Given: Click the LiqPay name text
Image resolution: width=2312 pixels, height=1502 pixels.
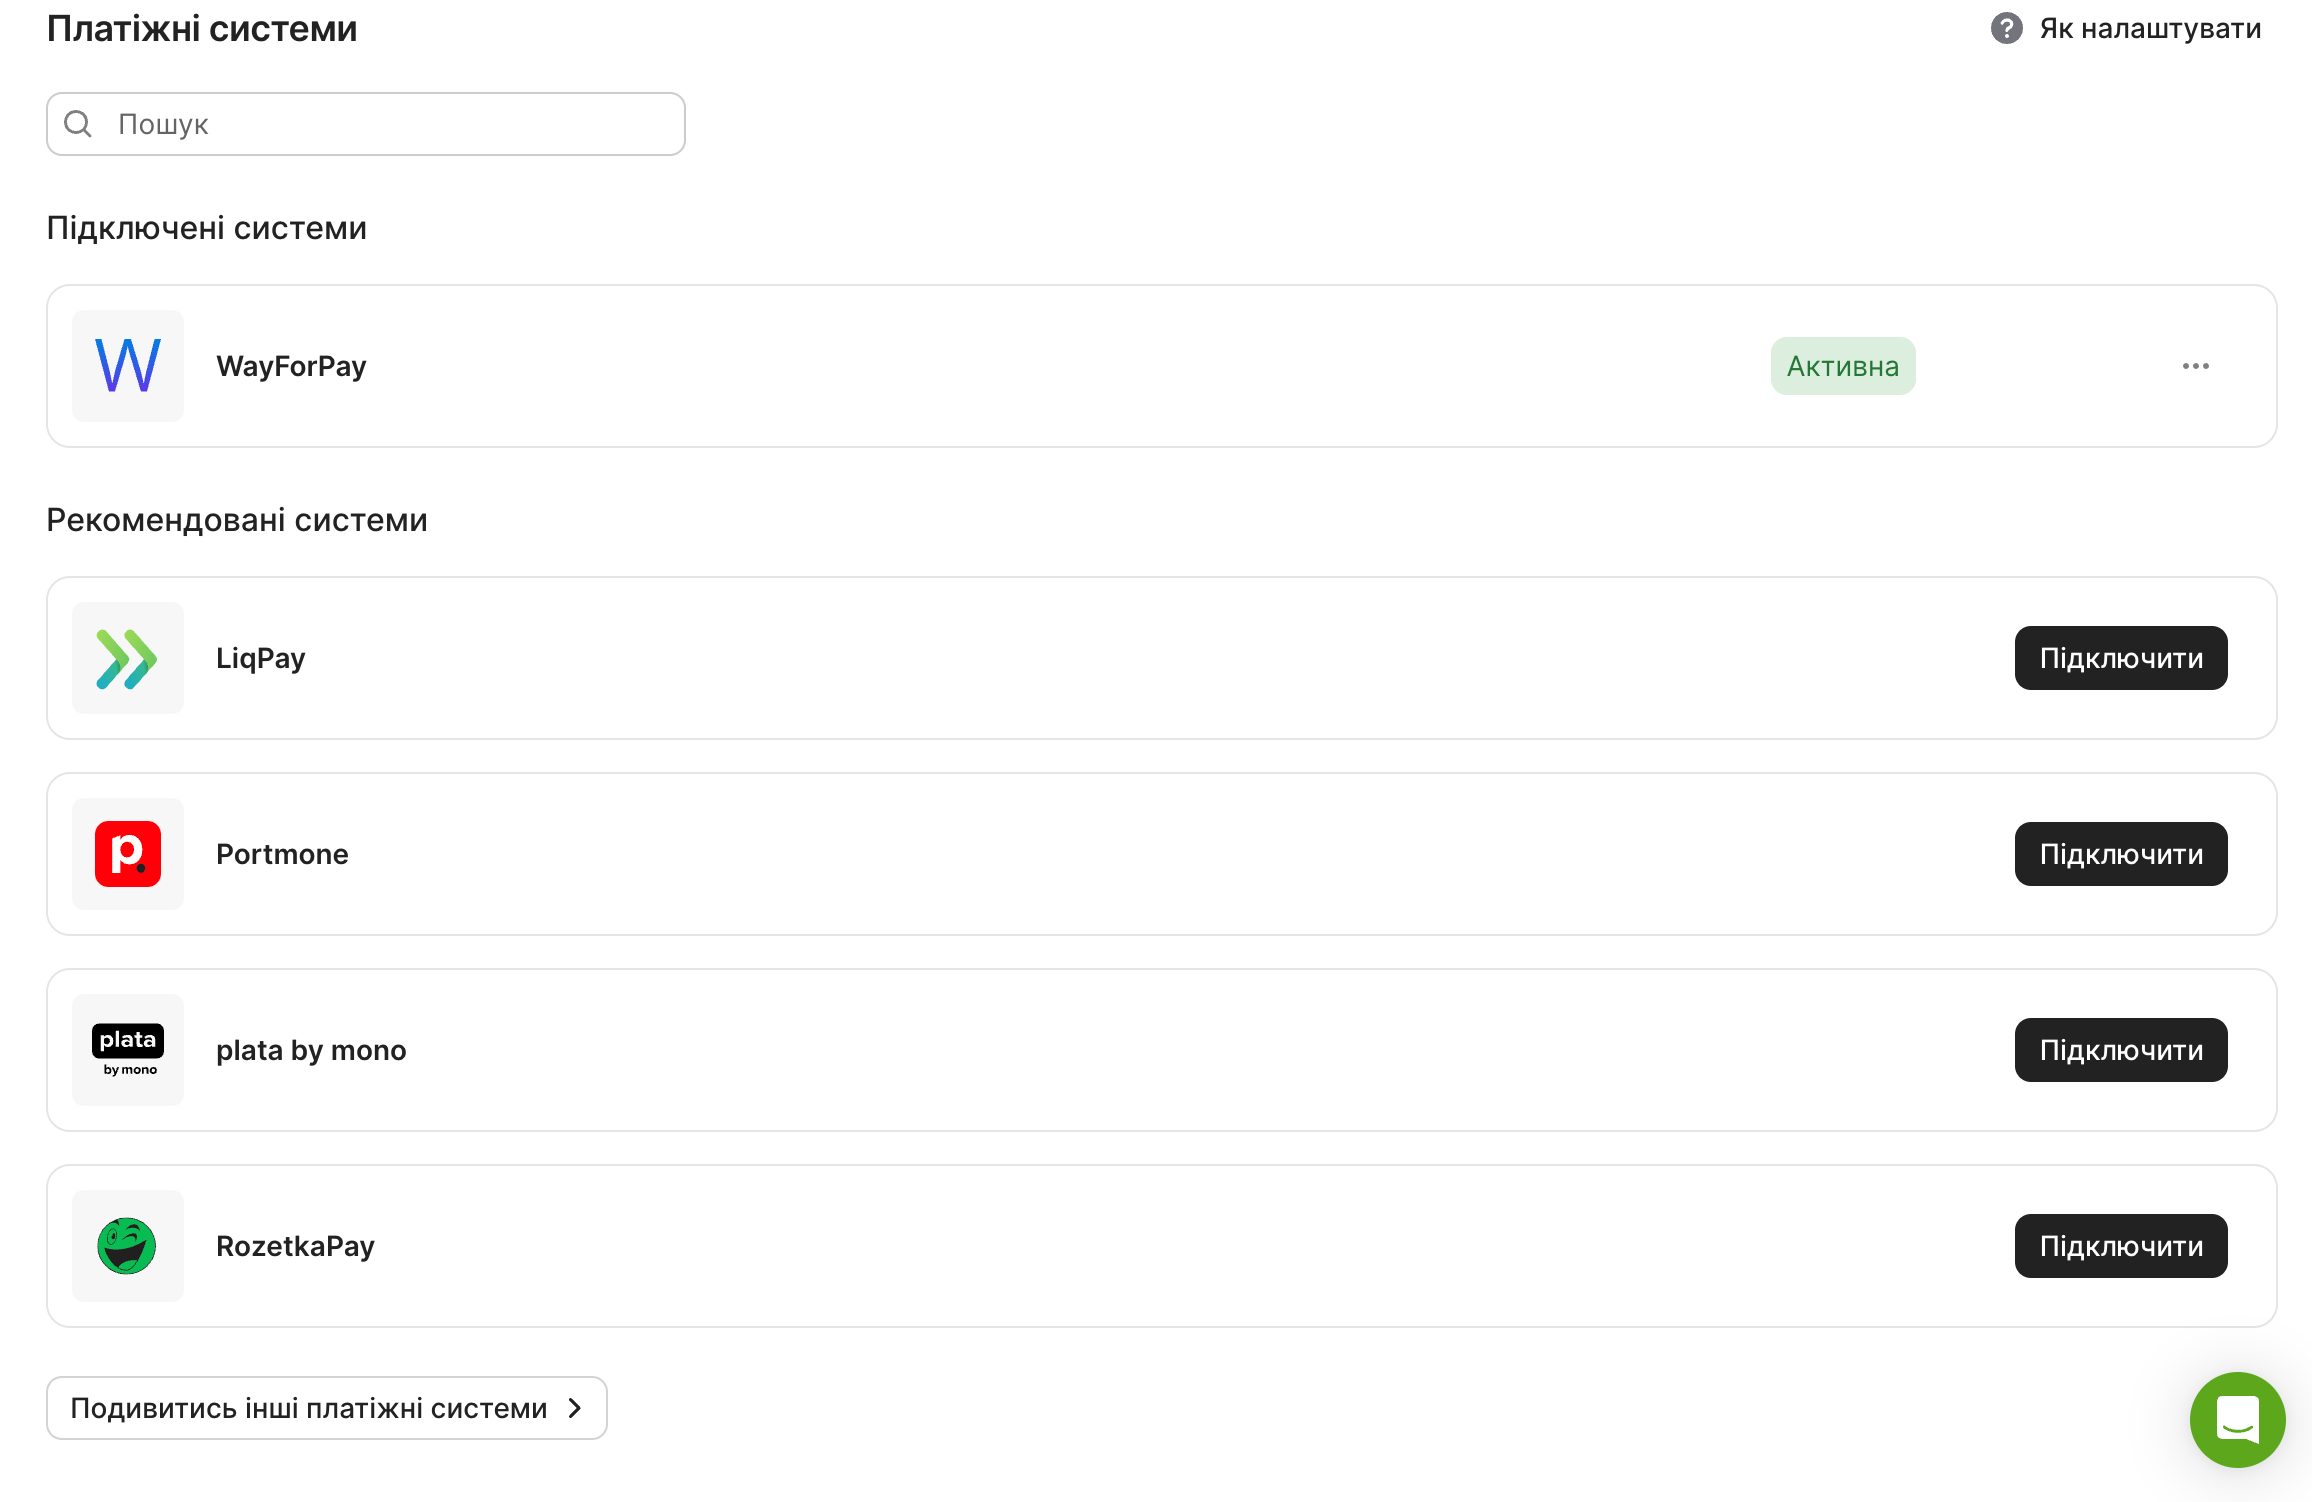Looking at the screenshot, I should tap(261, 658).
